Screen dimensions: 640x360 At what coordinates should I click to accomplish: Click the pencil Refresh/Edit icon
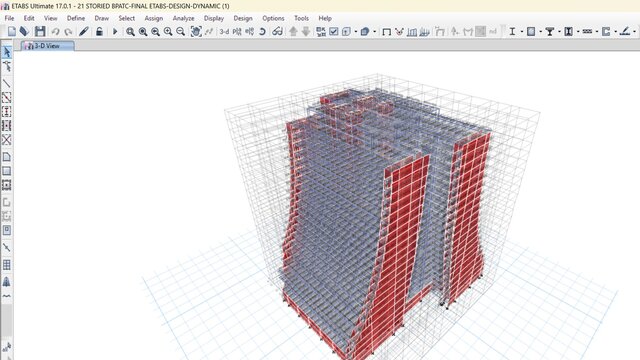pos(84,31)
